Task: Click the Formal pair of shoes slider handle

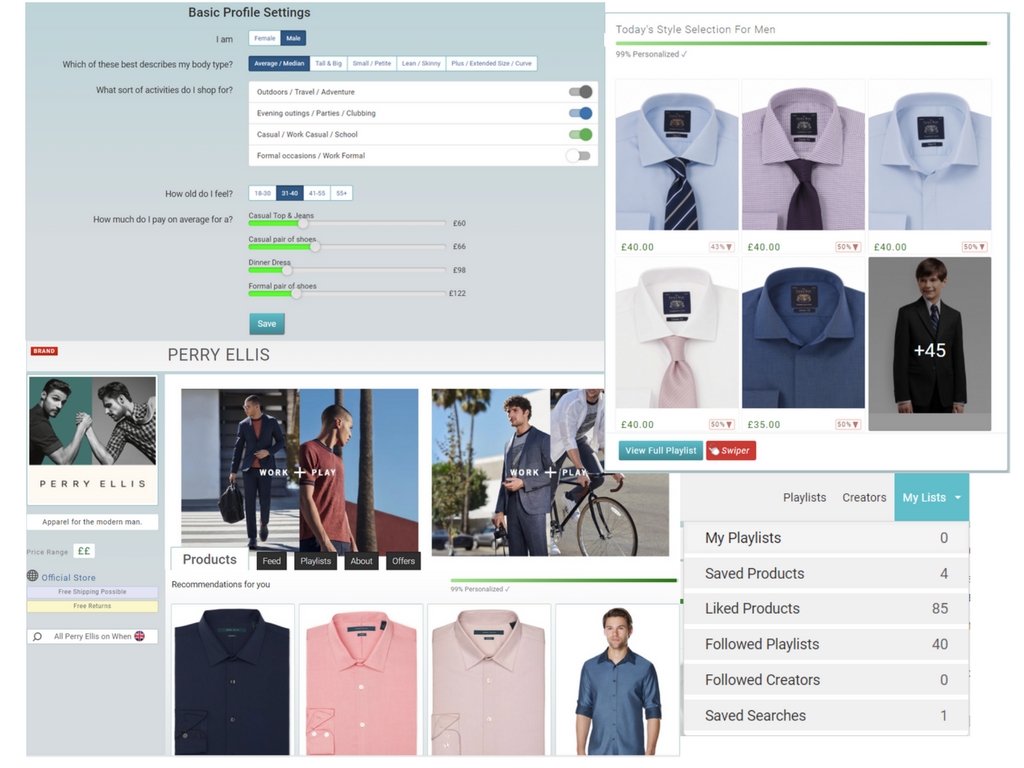Action: pyautogui.click(x=296, y=294)
